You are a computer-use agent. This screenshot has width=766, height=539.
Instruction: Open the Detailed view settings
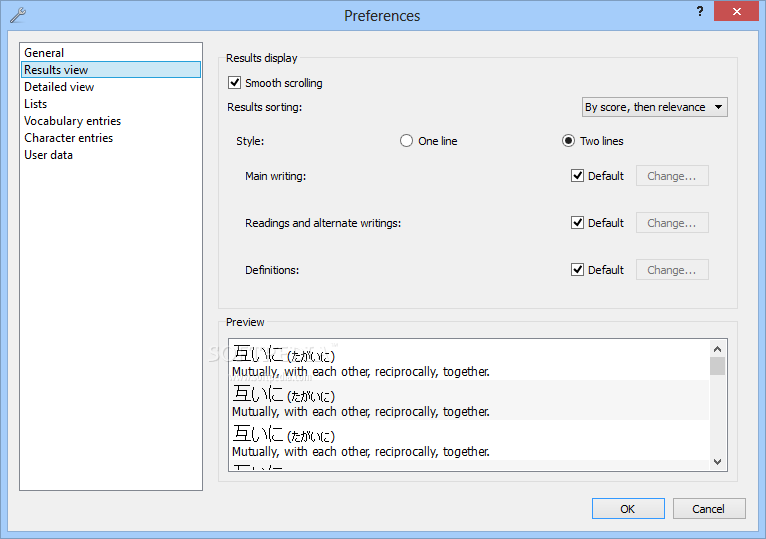click(x=111, y=87)
